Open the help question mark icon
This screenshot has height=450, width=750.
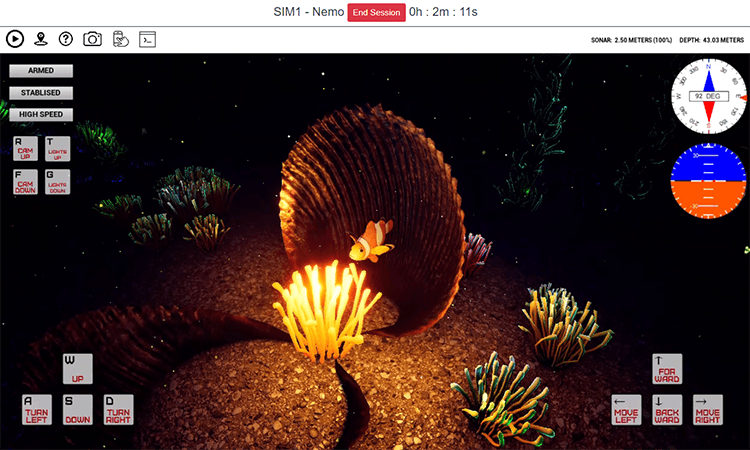[66, 39]
